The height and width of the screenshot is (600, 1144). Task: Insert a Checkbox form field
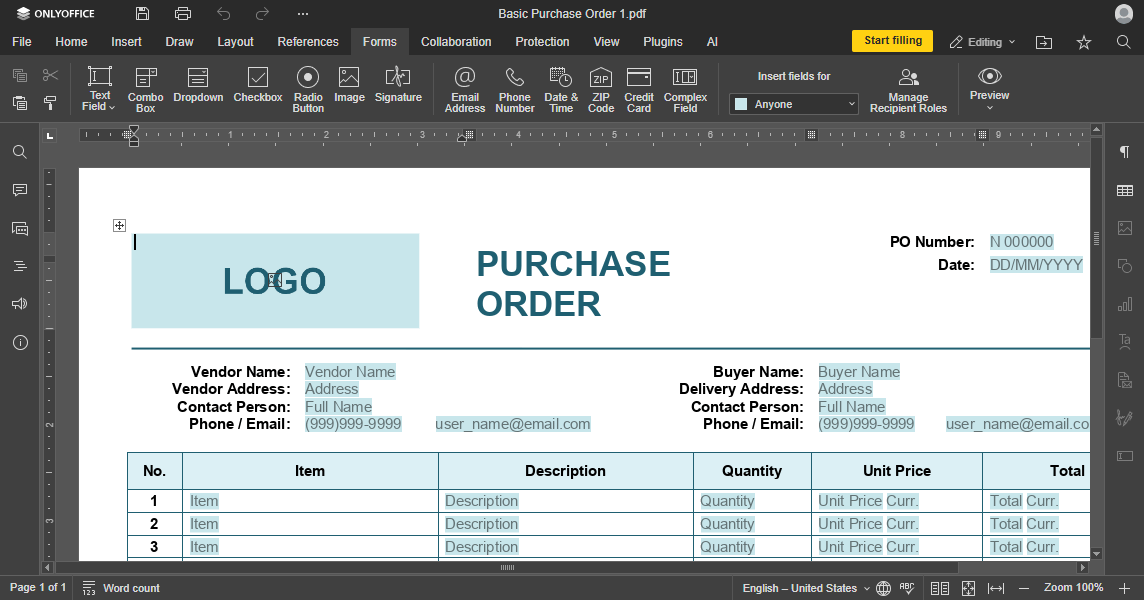pyautogui.click(x=258, y=85)
